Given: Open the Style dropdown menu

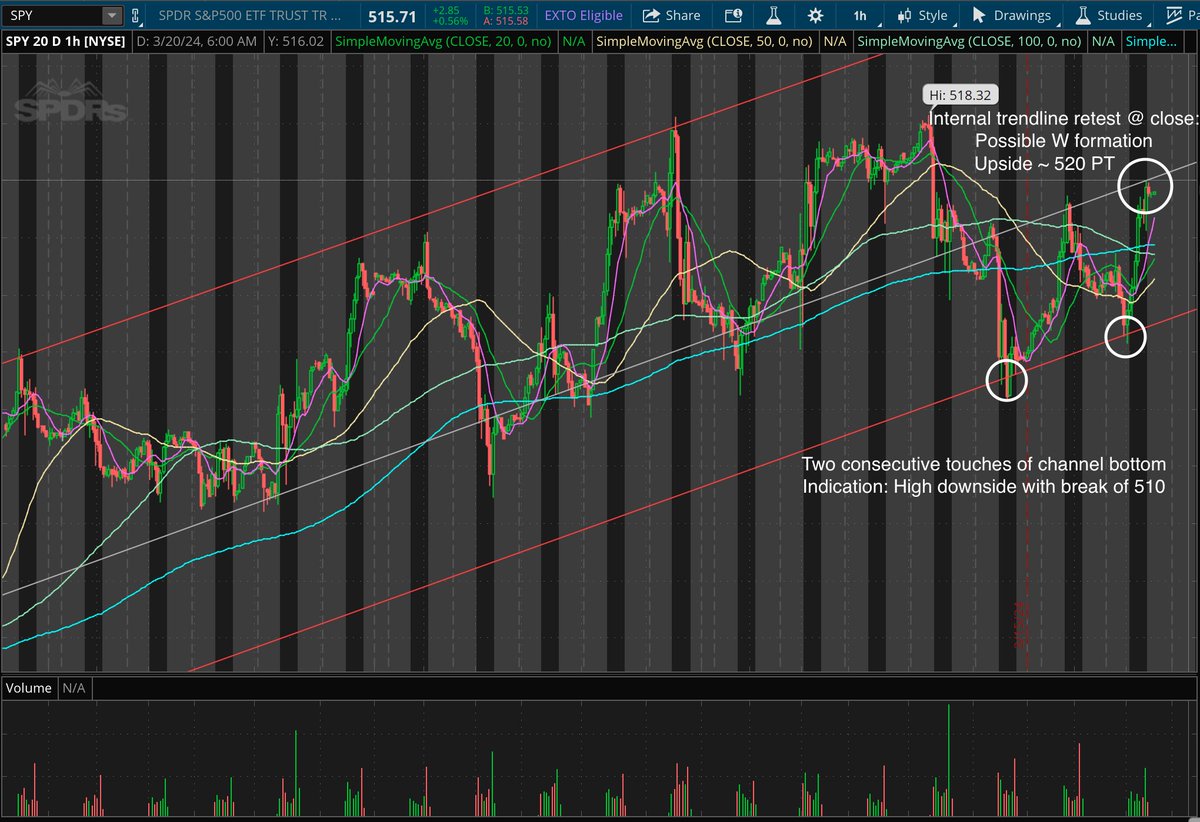Looking at the screenshot, I should pos(923,15).
